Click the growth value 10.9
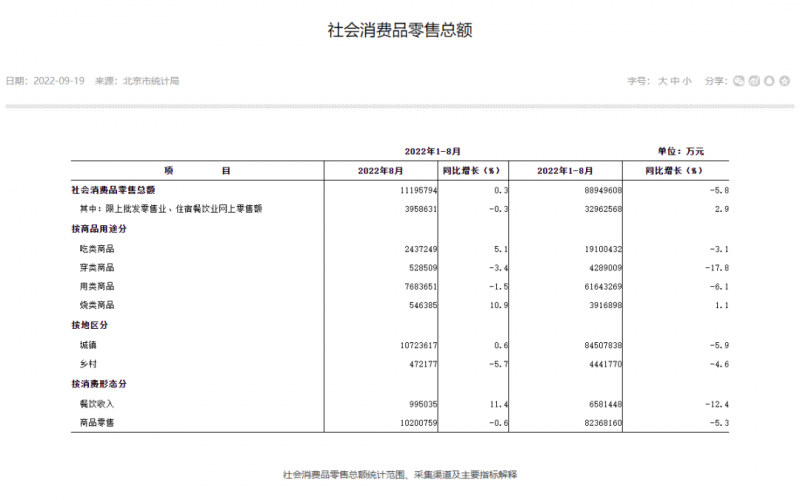The image size is (800, 500). tap(499, 306)
